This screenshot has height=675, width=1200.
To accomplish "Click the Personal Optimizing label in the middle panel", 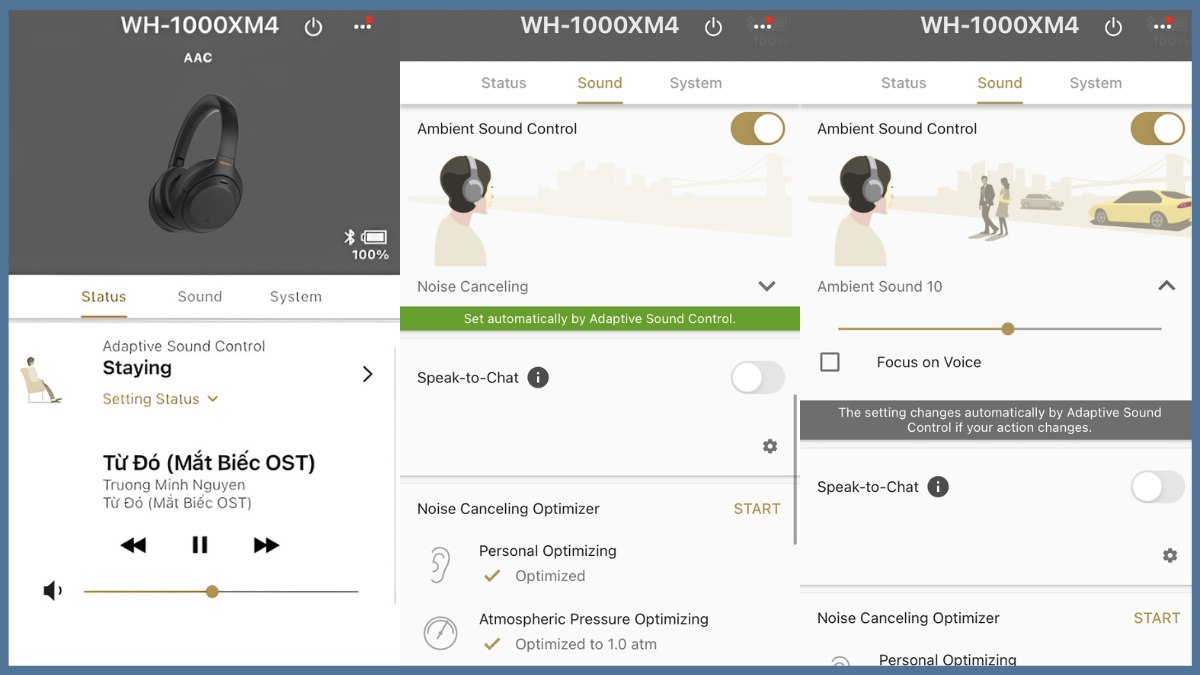I will point(548,551).
